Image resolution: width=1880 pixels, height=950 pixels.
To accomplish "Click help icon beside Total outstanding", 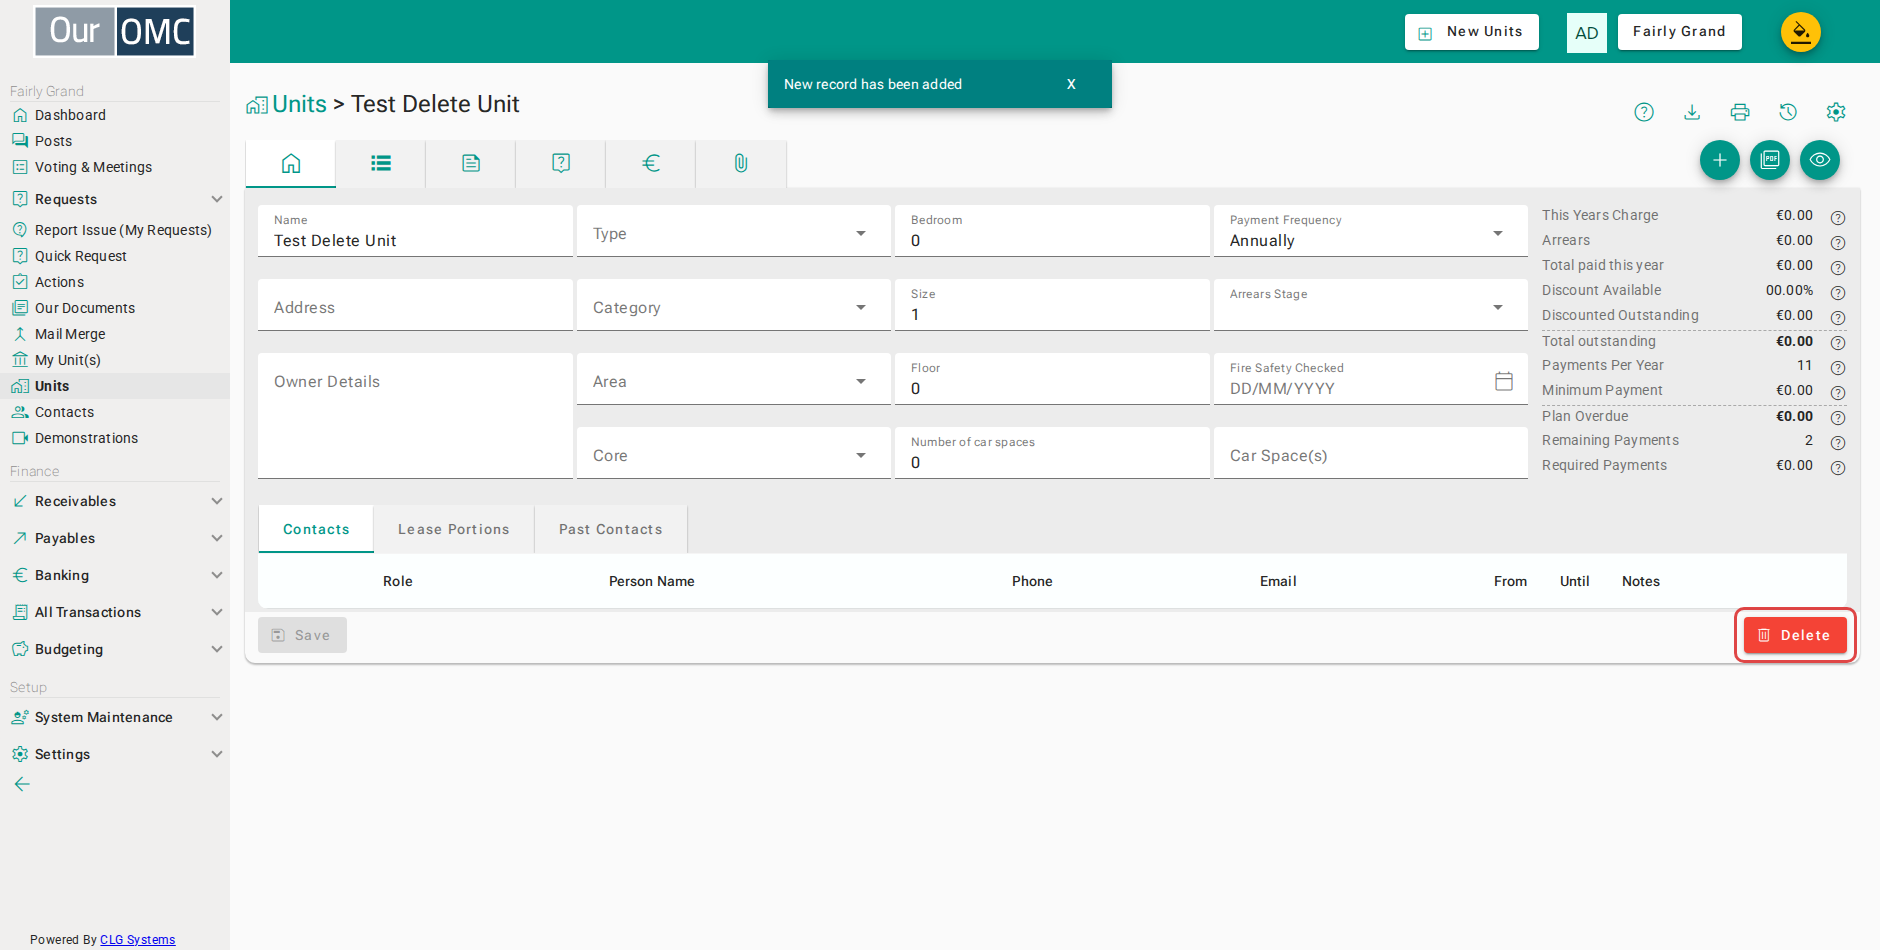I will click(1838, 343).
